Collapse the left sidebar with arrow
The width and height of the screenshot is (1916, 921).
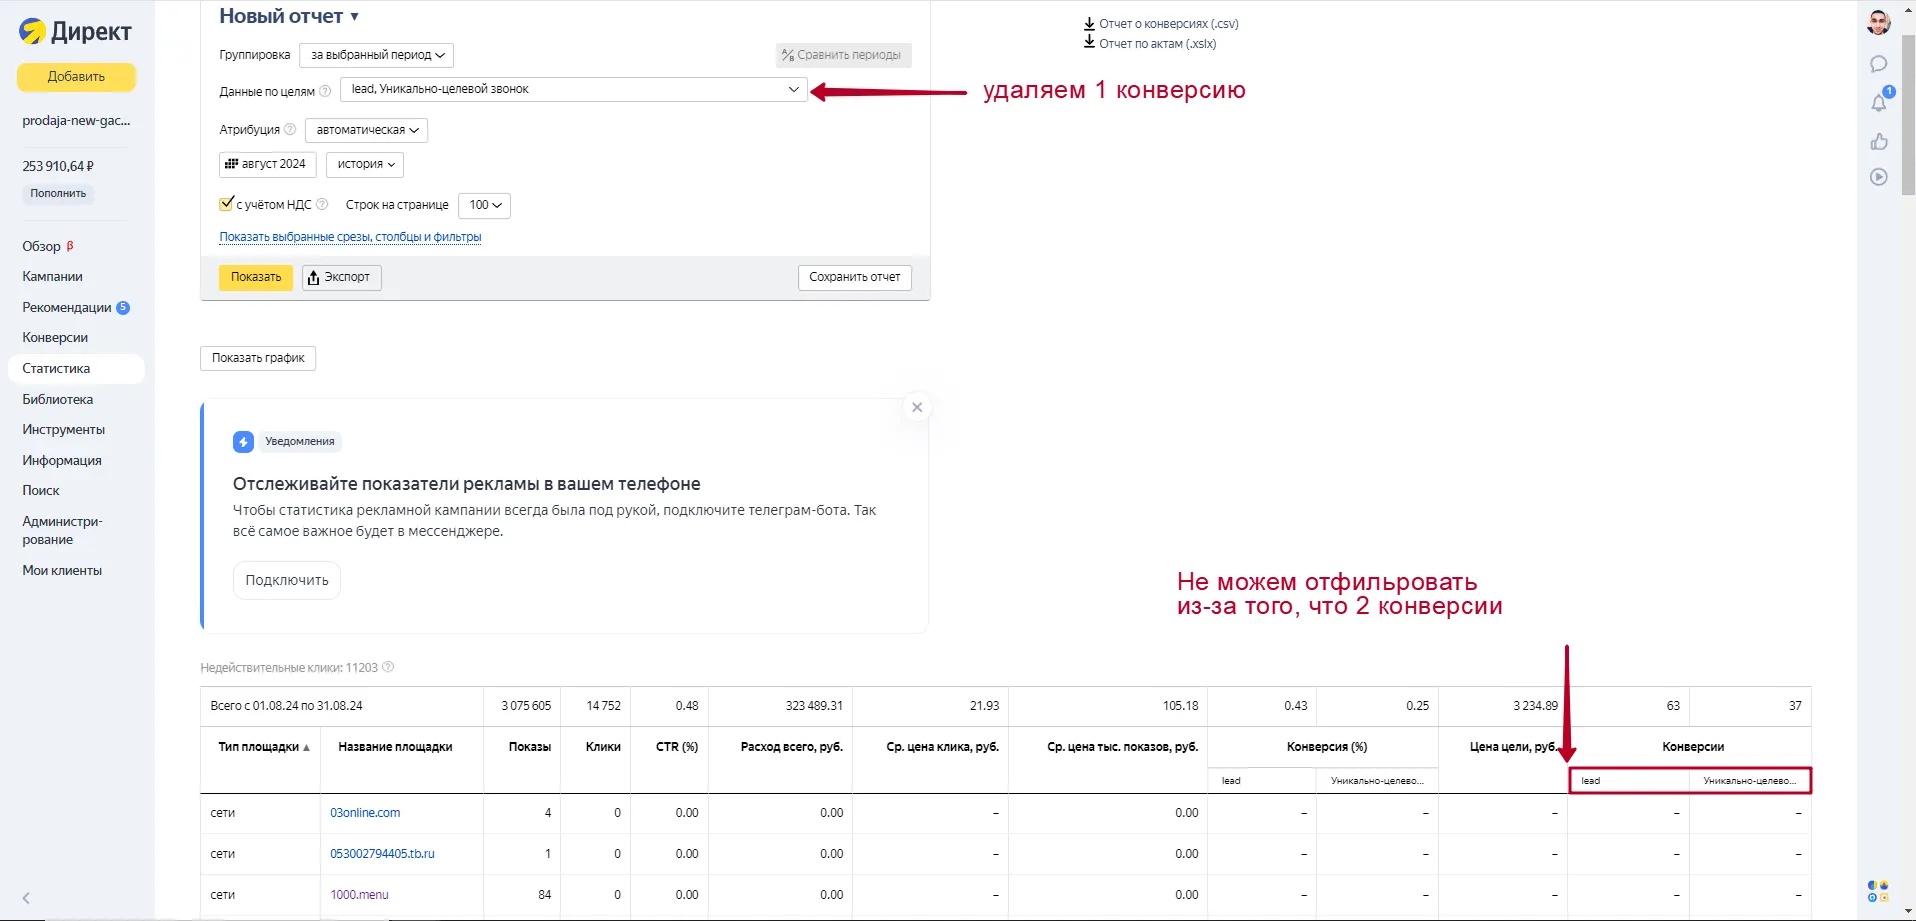(26, 898)
